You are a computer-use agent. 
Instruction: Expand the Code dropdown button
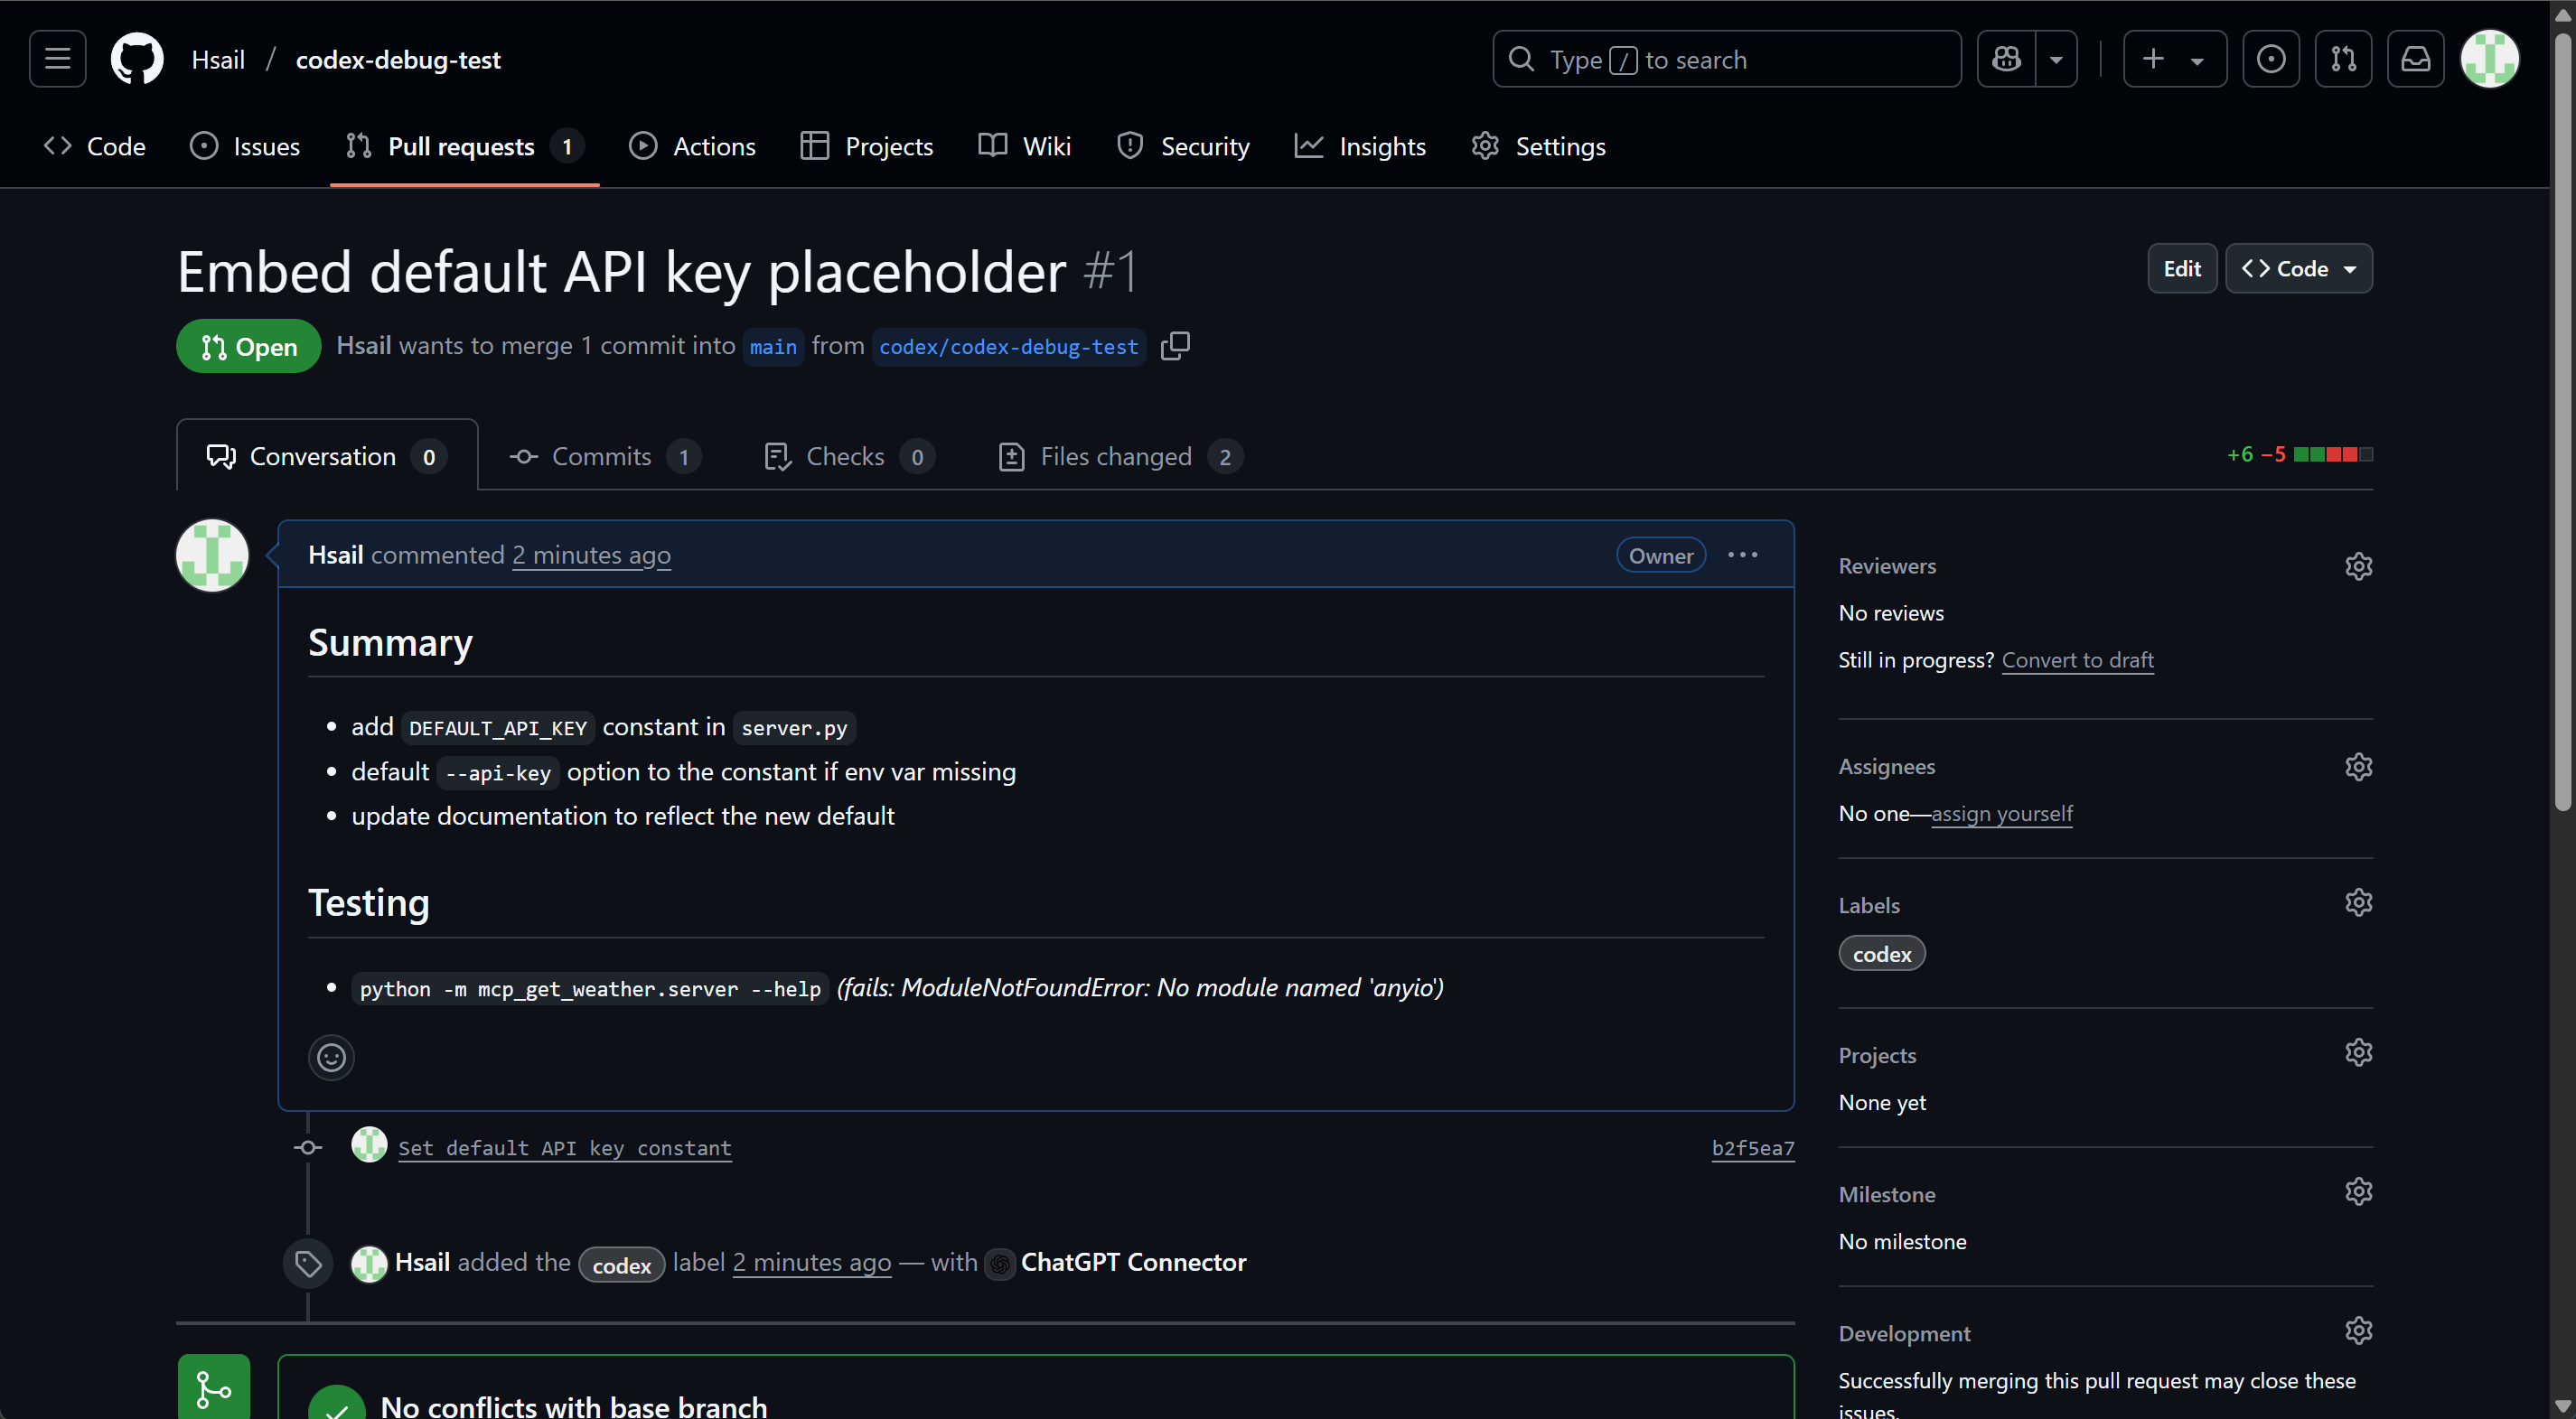click(x=2298, y=268)
